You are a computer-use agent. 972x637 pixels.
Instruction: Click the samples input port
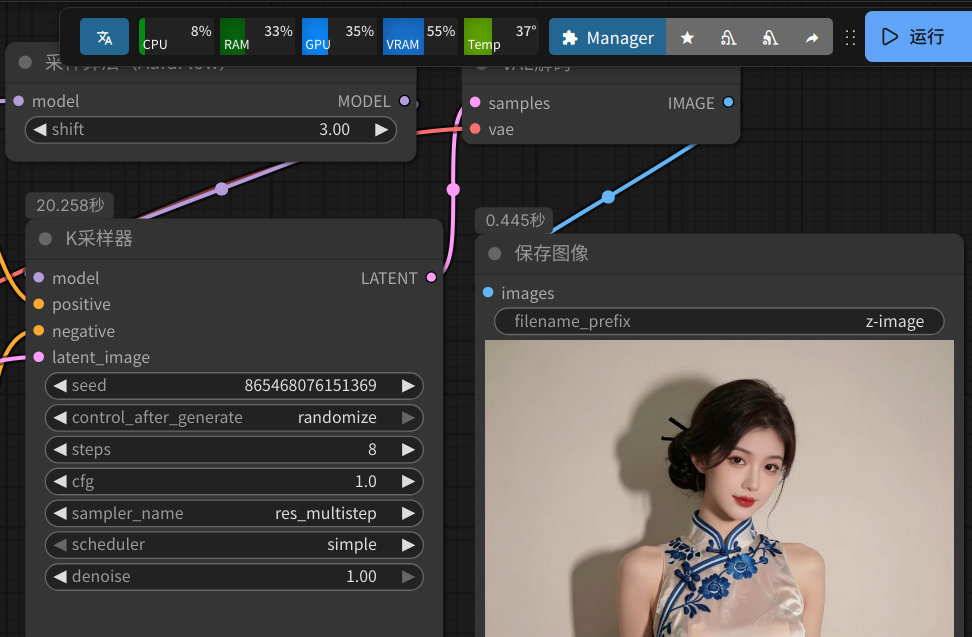475,102
